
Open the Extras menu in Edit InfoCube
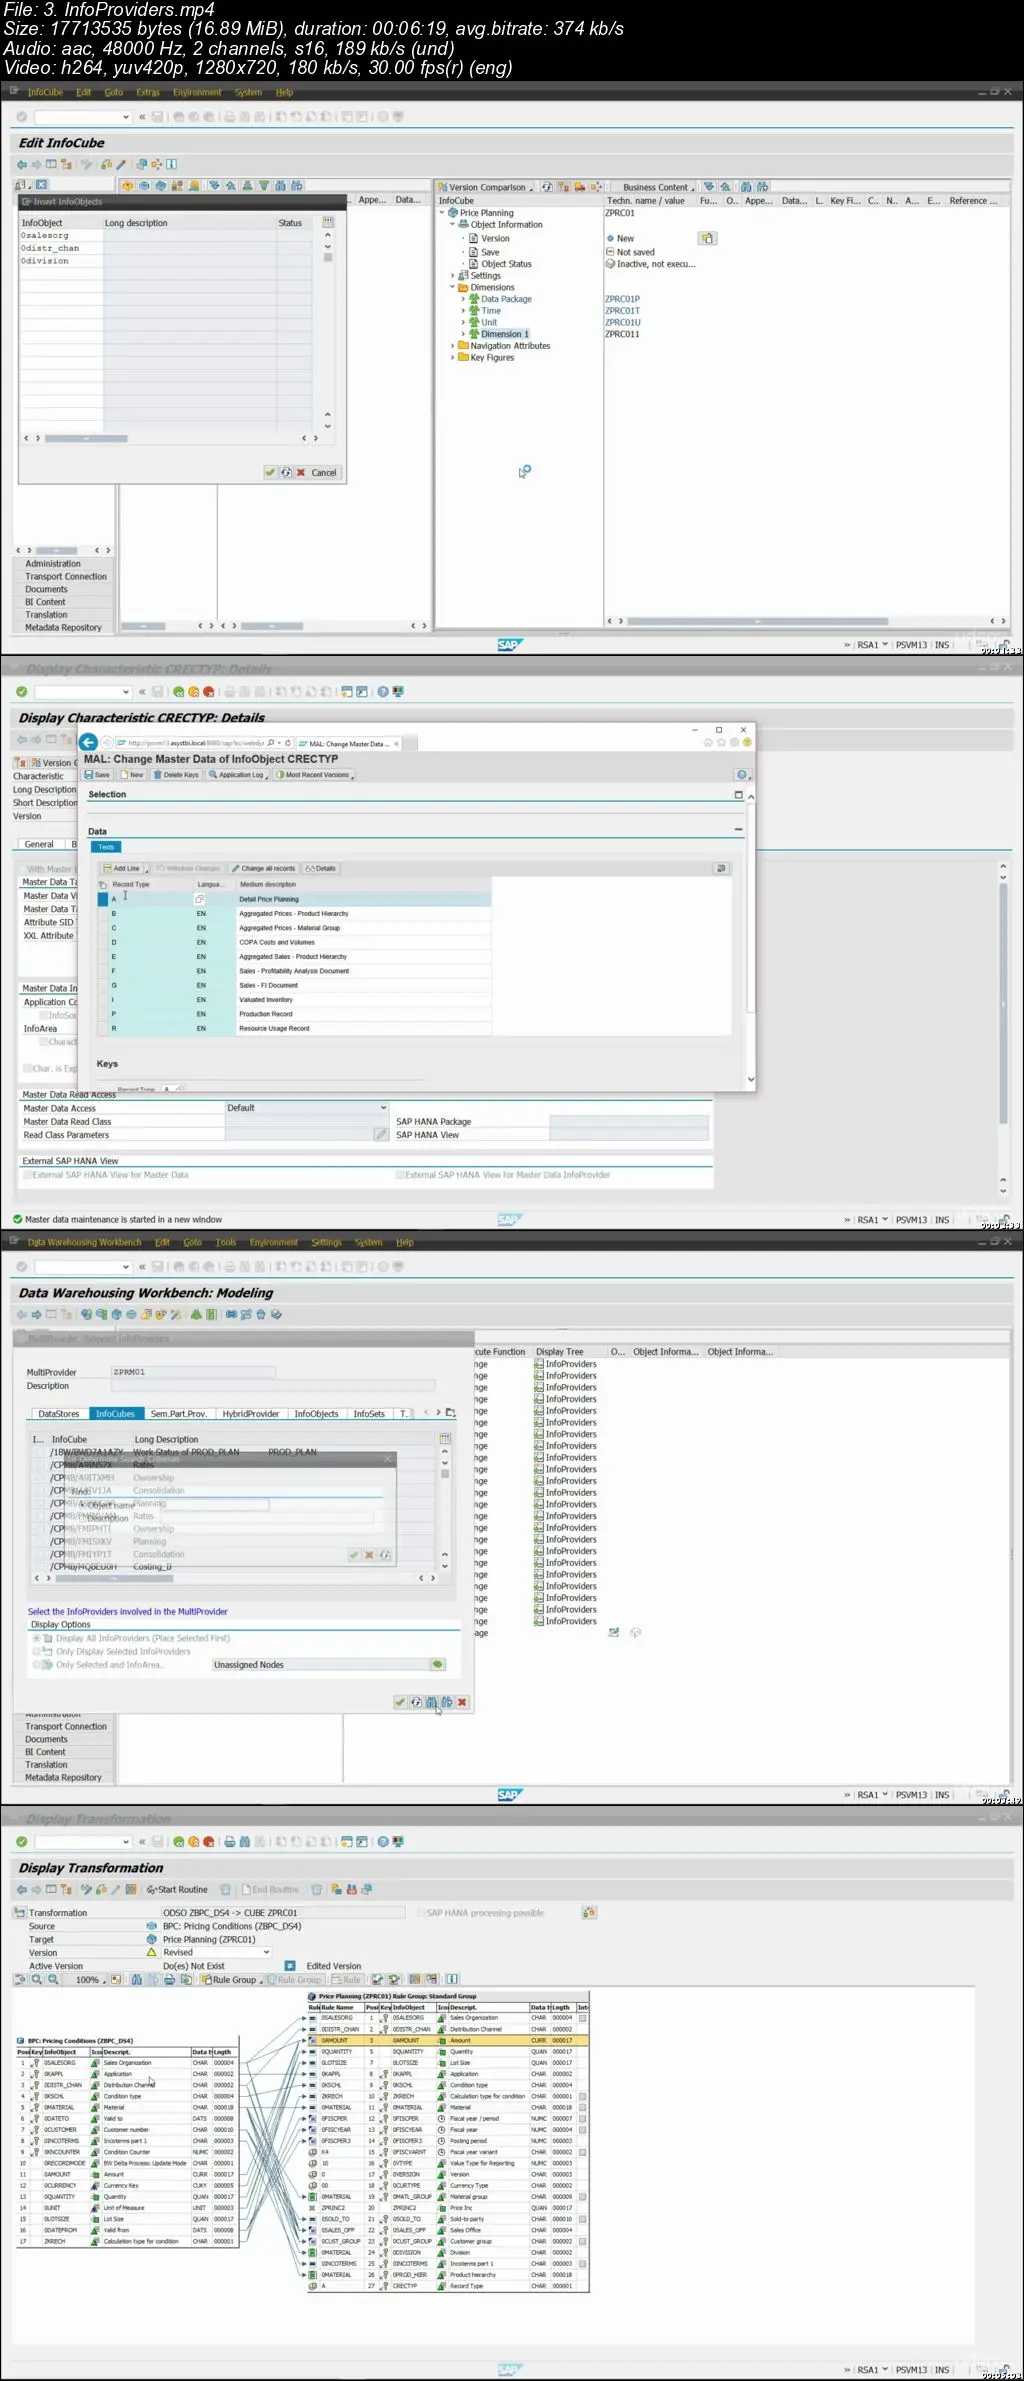(x=148, y=92)
